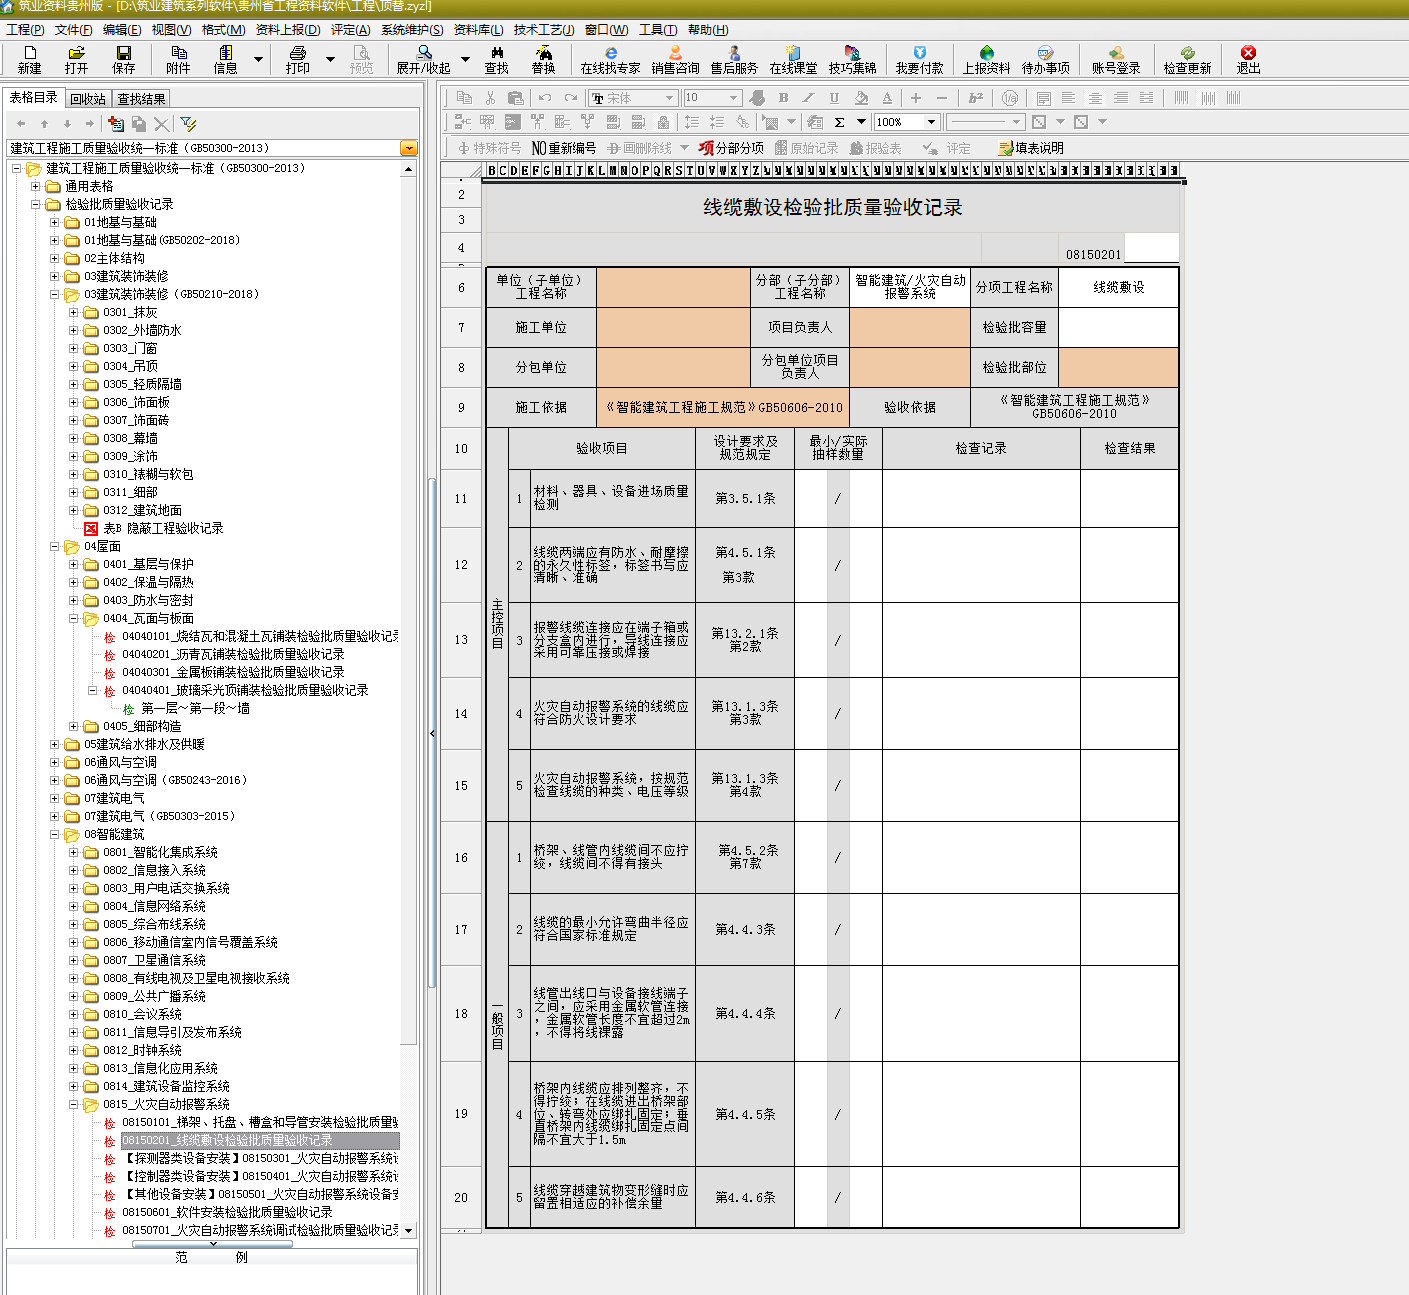Collapse the 04屋面 tree node
Screen dimensions: 1409x1295
55,546
